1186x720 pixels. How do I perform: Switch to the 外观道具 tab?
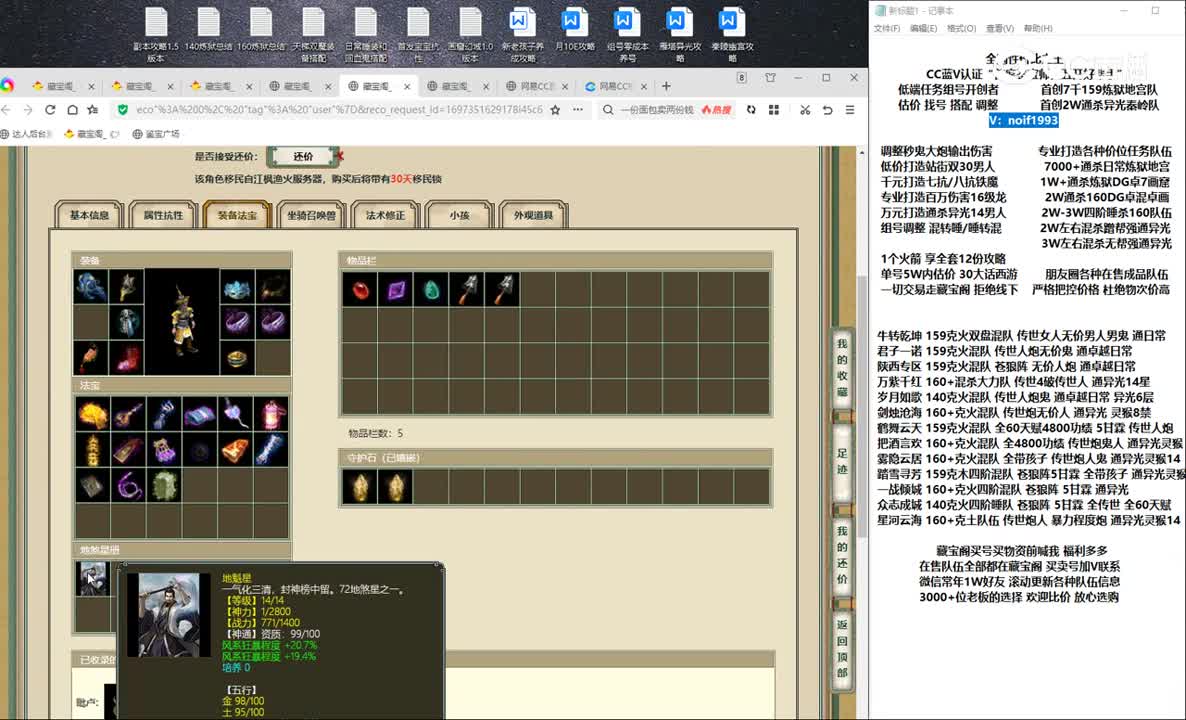tap(533, 216)
